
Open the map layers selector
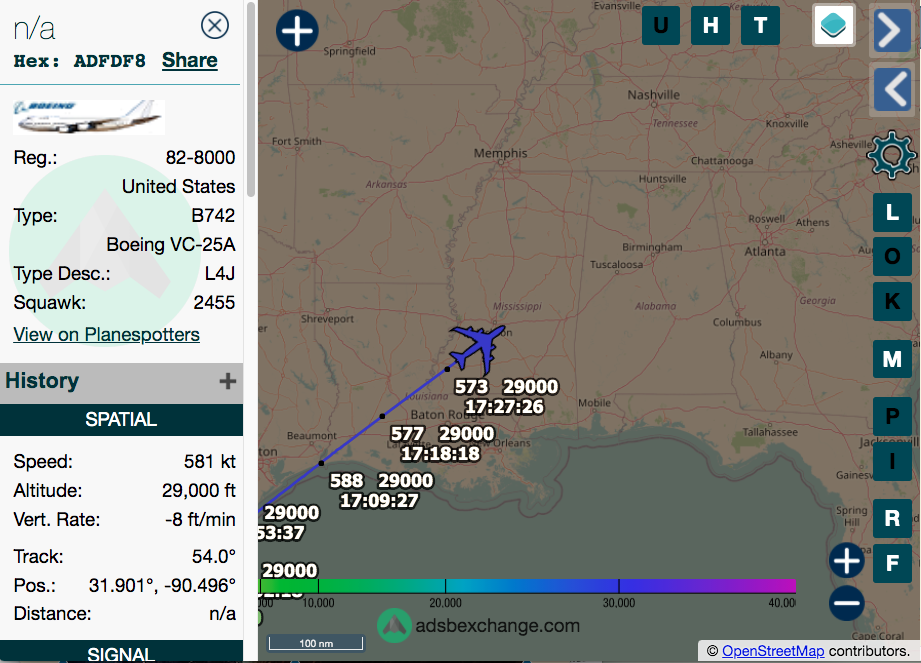[x=833, y=25]
